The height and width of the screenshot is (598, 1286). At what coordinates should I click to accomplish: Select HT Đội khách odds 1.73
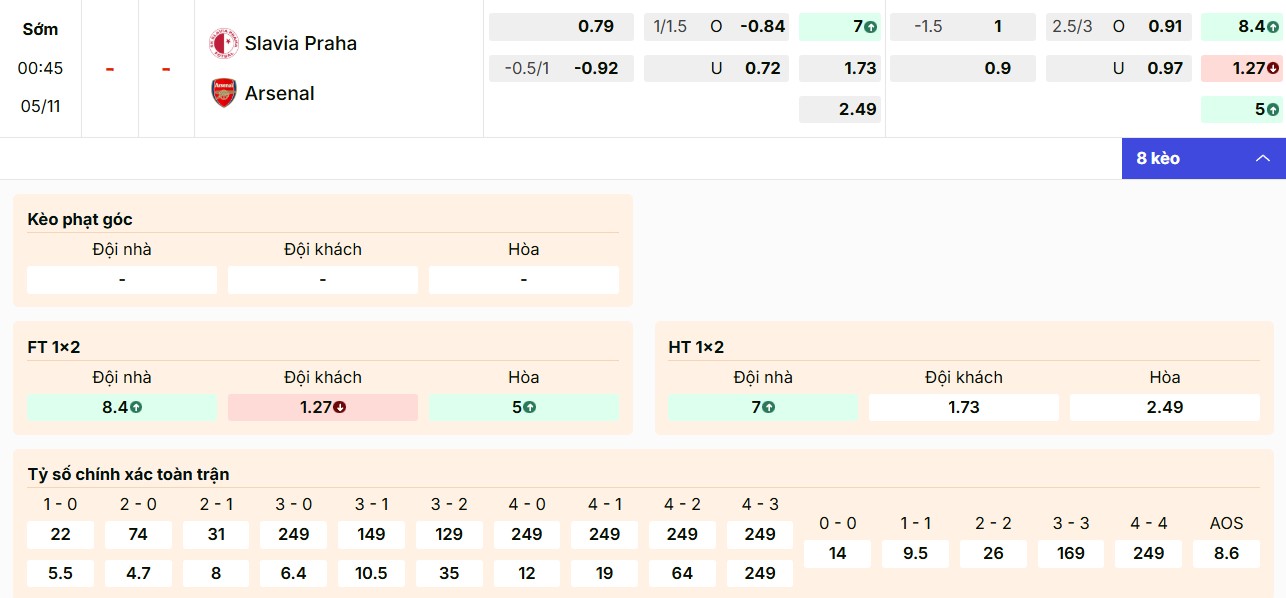point(963,407)
